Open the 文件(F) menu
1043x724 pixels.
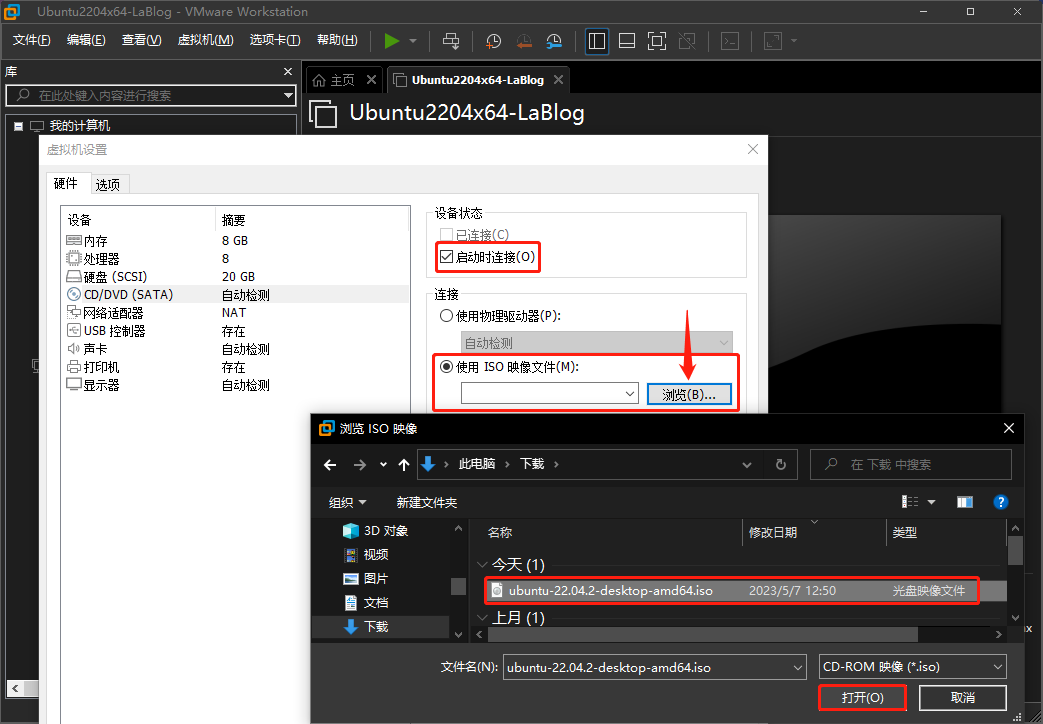click(x=31, y=40)
